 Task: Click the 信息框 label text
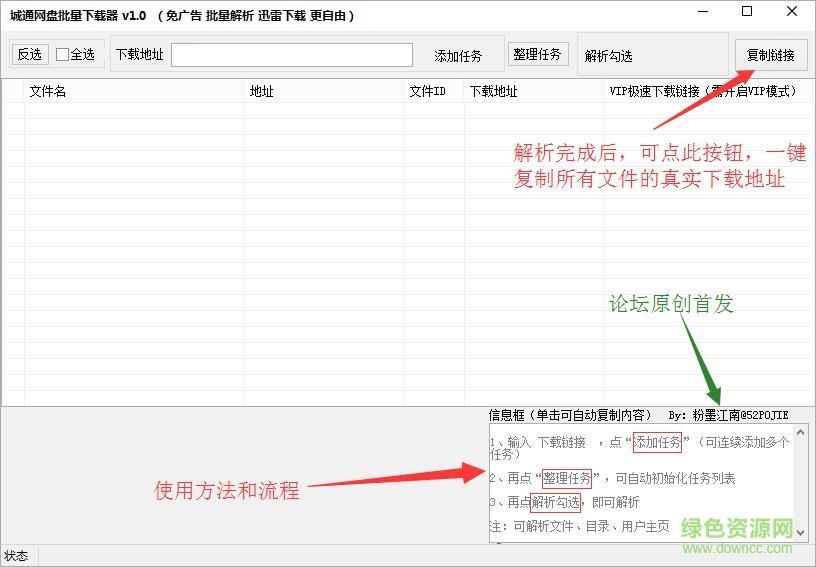point(570,415)
